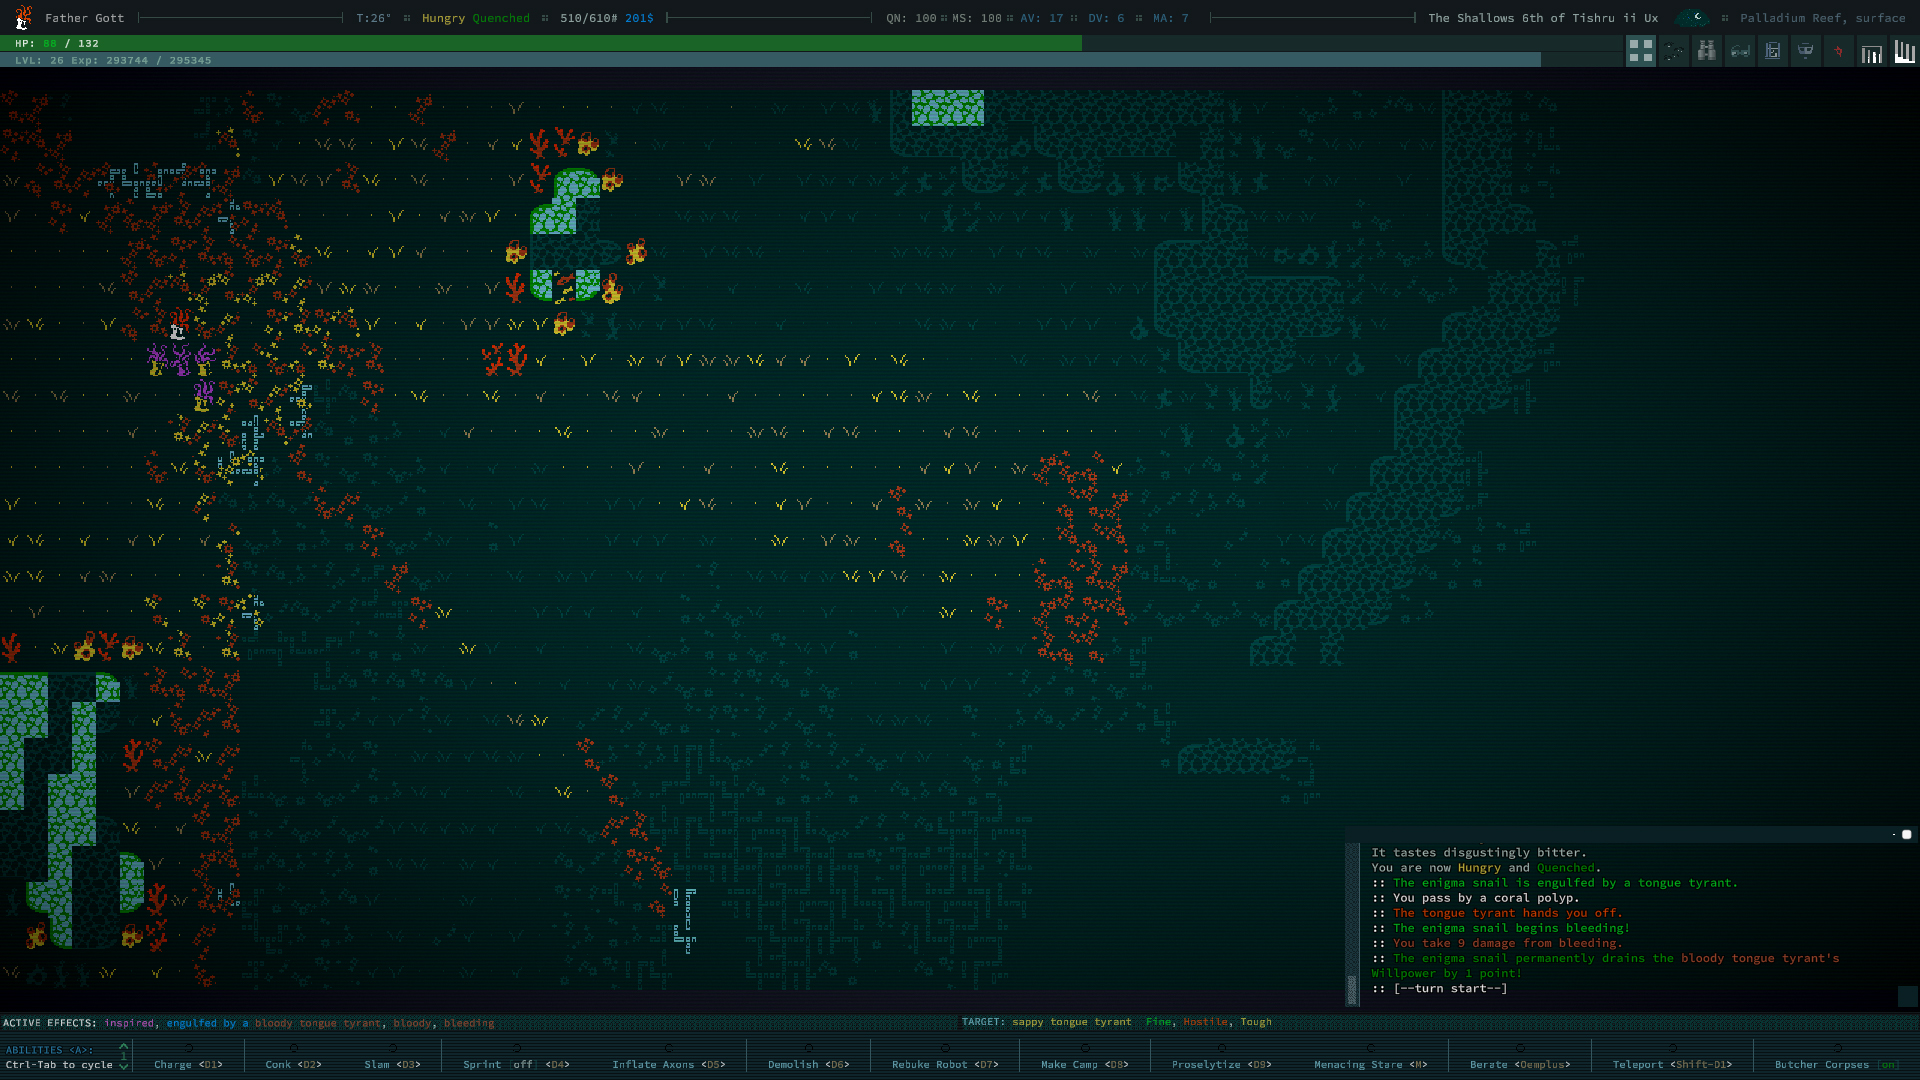Click the four-squares grid icon
Image resolution: width=1920 pixels, height=1080 pixels.
[1640, 51]
